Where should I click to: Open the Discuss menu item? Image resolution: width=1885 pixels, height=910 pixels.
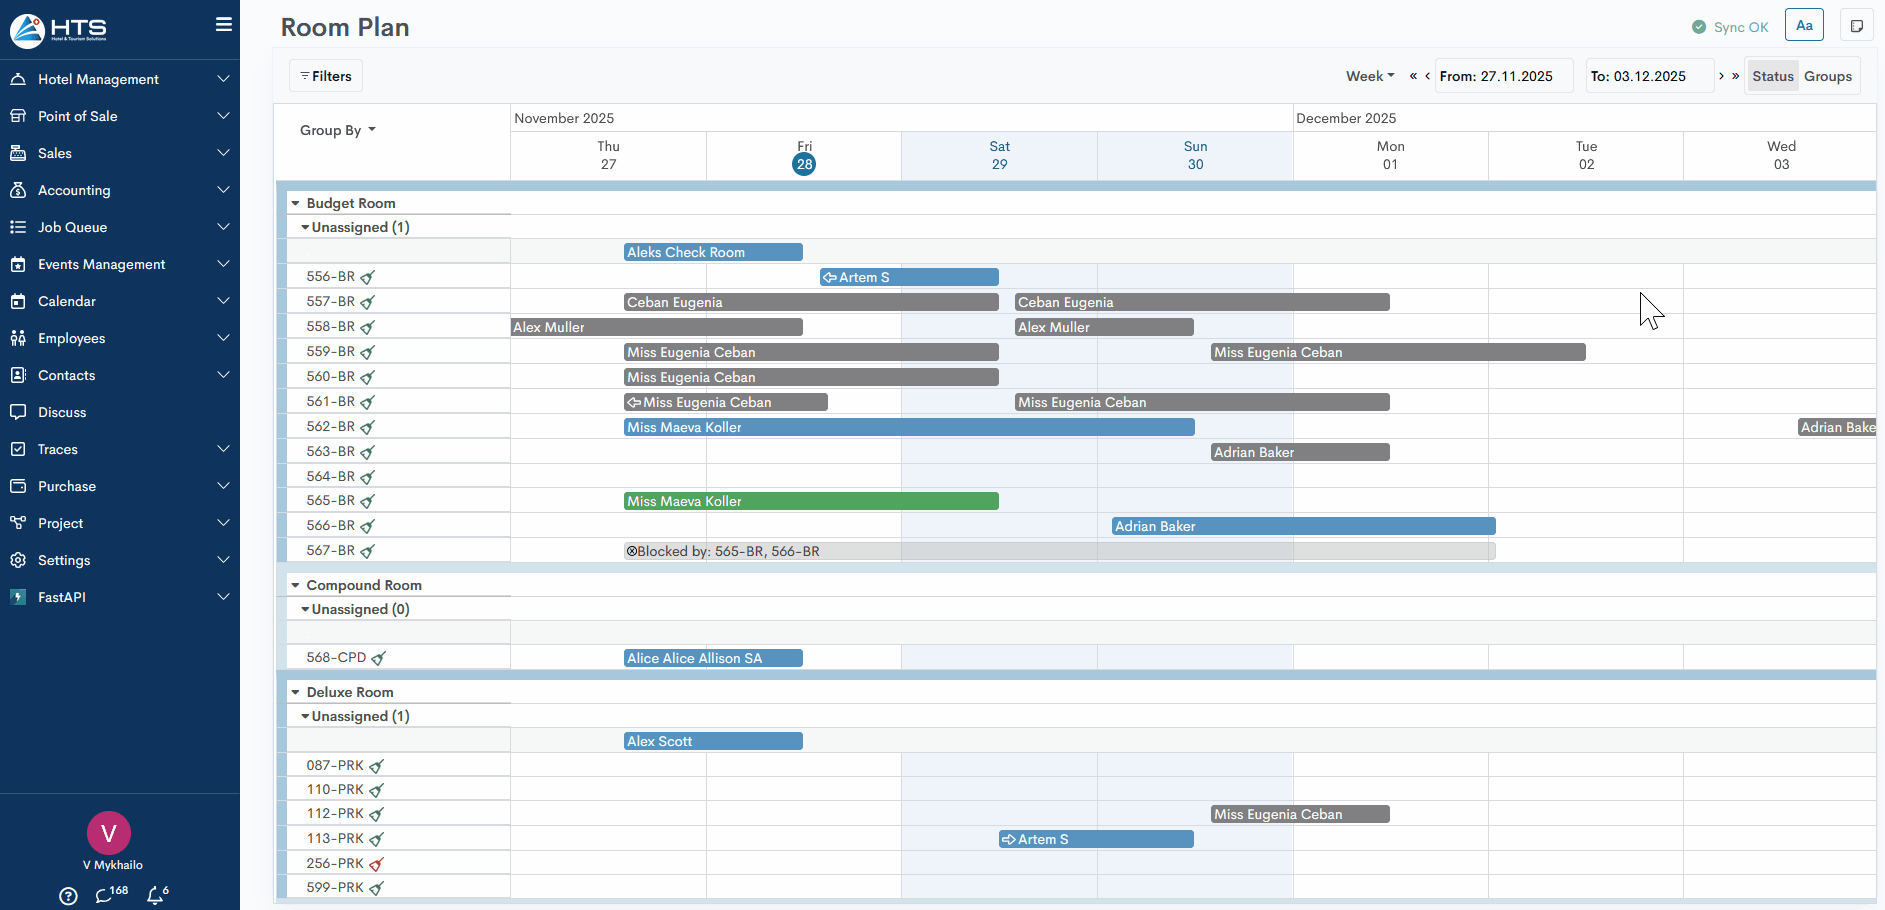click(x=62, y=412)
